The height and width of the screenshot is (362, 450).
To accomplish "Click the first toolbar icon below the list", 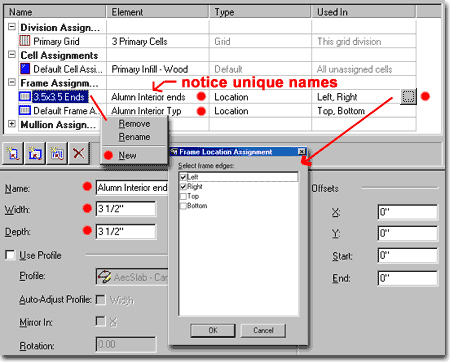I will pyautogui.click(x=13, y=153).
